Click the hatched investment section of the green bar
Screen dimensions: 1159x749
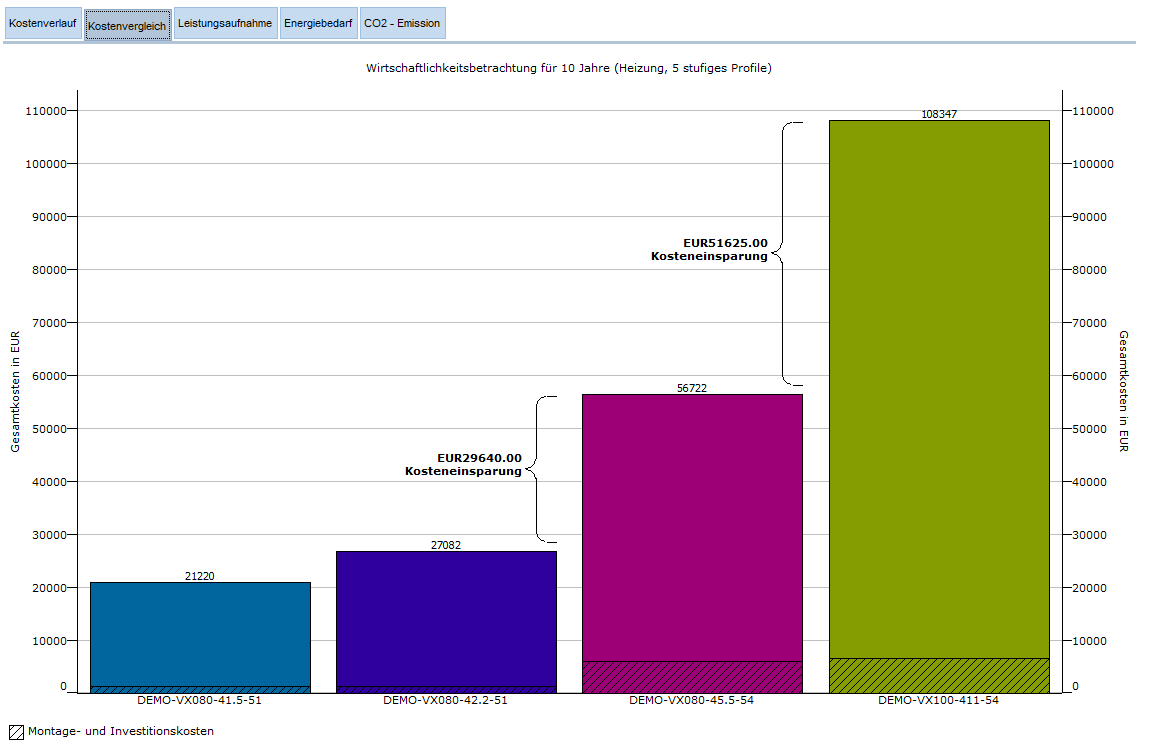(x=939, y=676)
